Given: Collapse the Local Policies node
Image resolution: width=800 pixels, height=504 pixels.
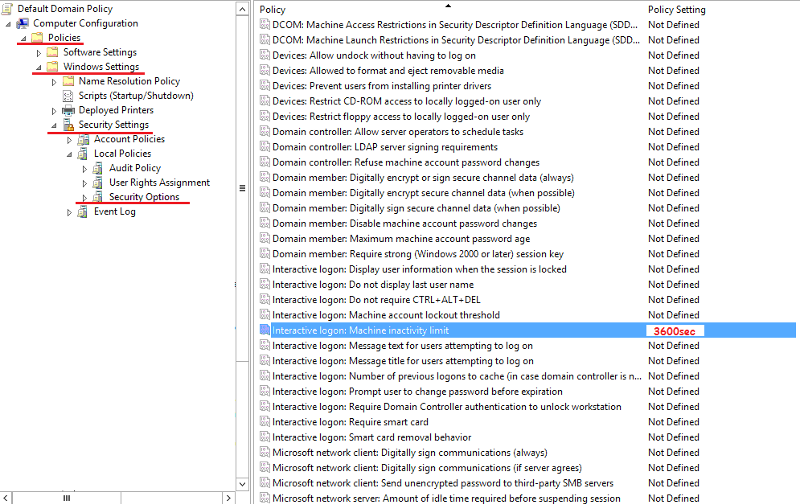Looking at the screenshot, I should tap(69, 155).
